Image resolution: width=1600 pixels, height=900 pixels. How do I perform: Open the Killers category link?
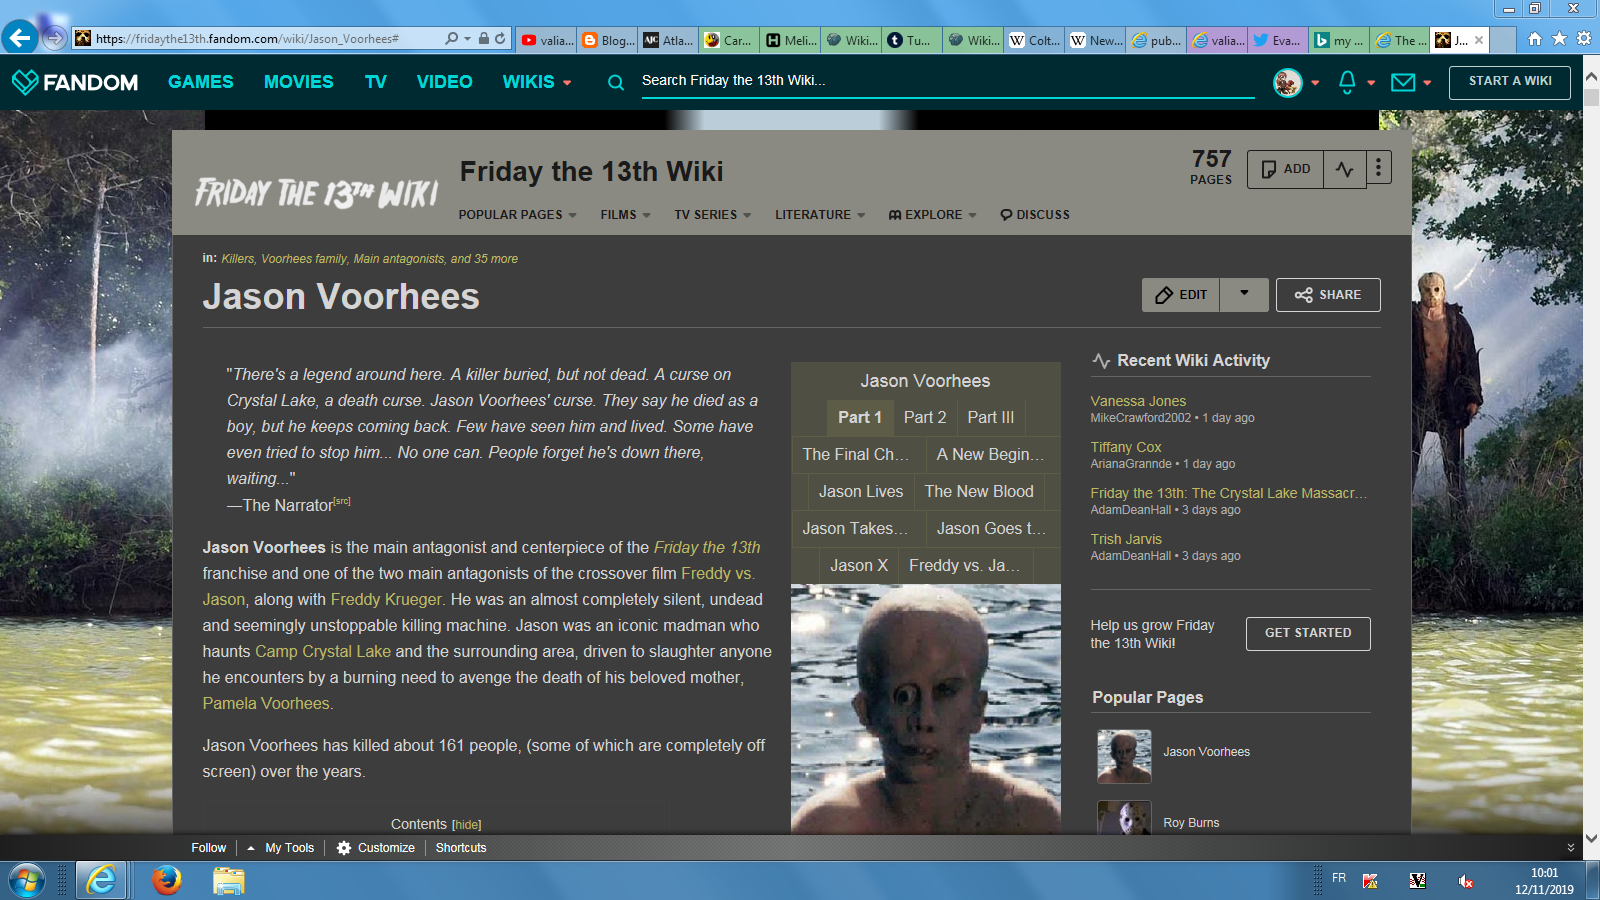238,259
